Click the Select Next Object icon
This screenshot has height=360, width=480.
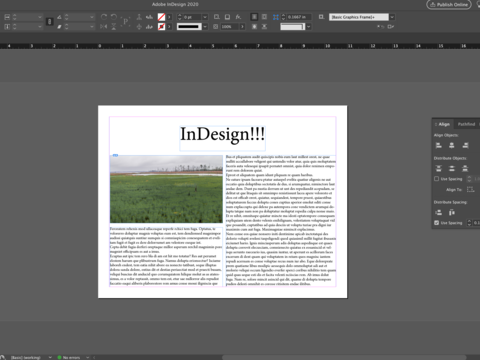click(149, 27)
